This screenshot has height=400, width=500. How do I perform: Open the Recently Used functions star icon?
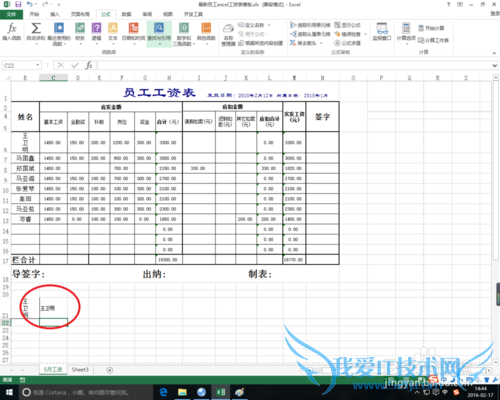(x=59, y=28)
